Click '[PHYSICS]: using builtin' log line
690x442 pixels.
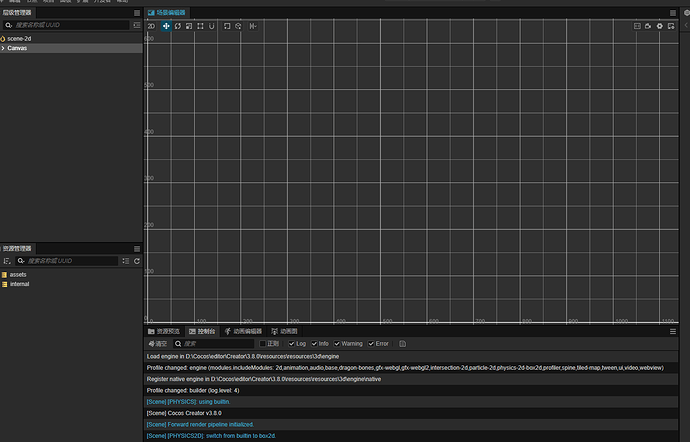pyautogui.click(x=411, y=402)
